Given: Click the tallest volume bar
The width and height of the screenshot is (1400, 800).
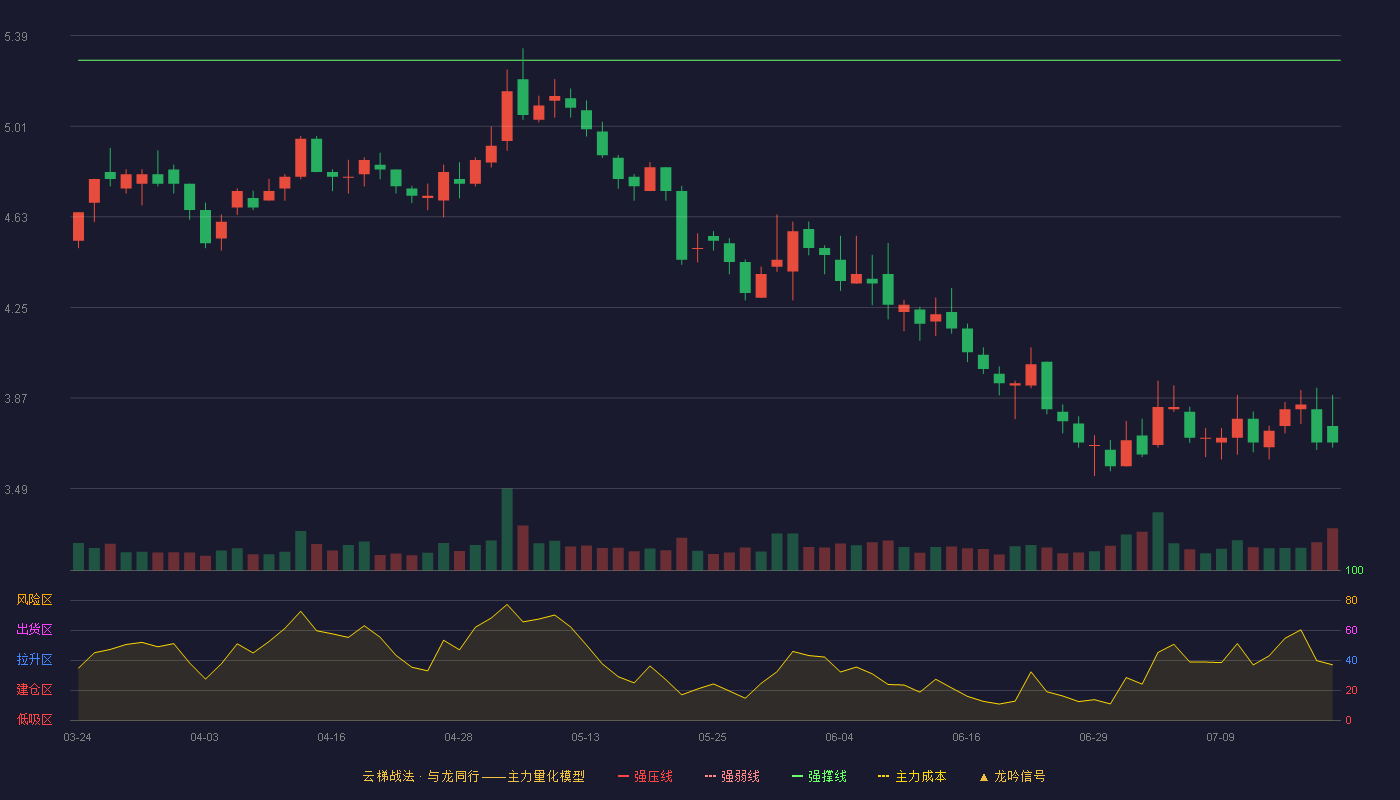Looking at the screenshot, I should [x=507, y=529].
